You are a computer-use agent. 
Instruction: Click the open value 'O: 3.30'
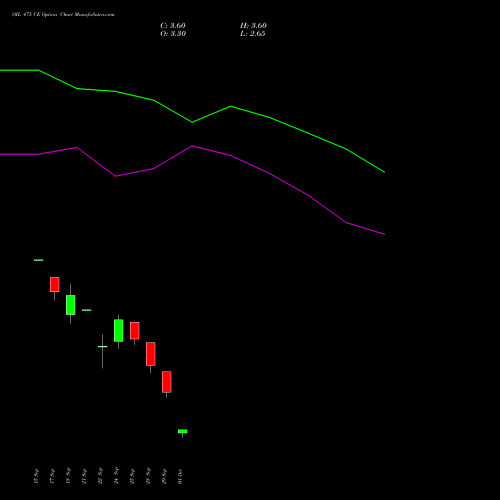click(x=173, y=34)
